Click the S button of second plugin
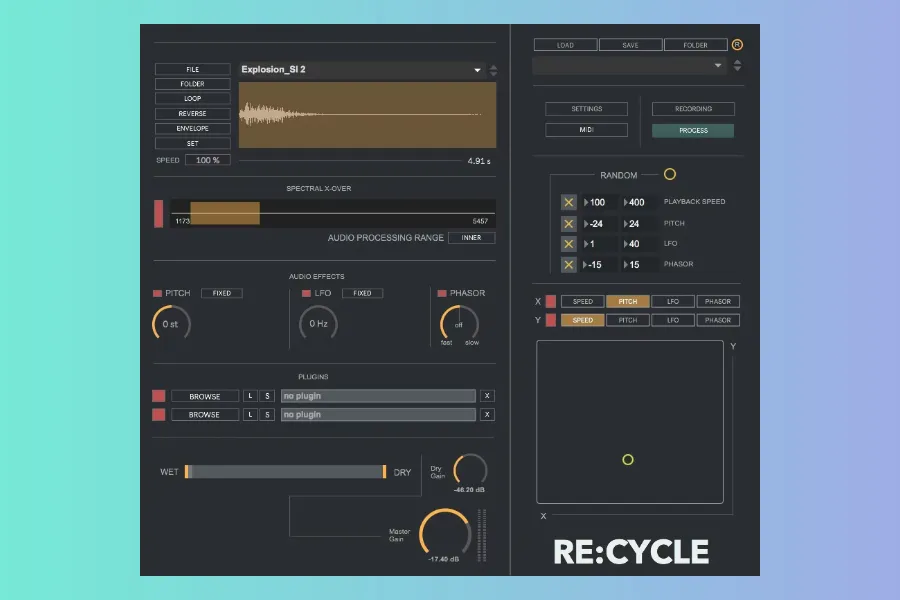This screenshot has width=900, height=600. [267, 414]
